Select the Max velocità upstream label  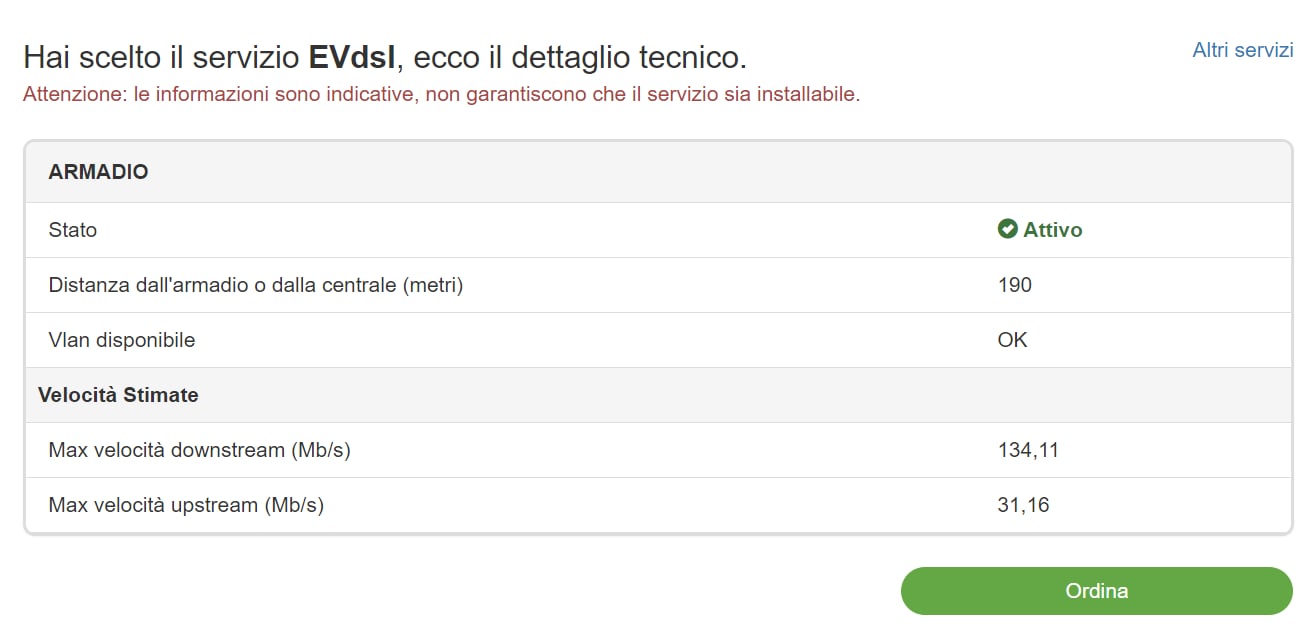(x=186, y=505)
